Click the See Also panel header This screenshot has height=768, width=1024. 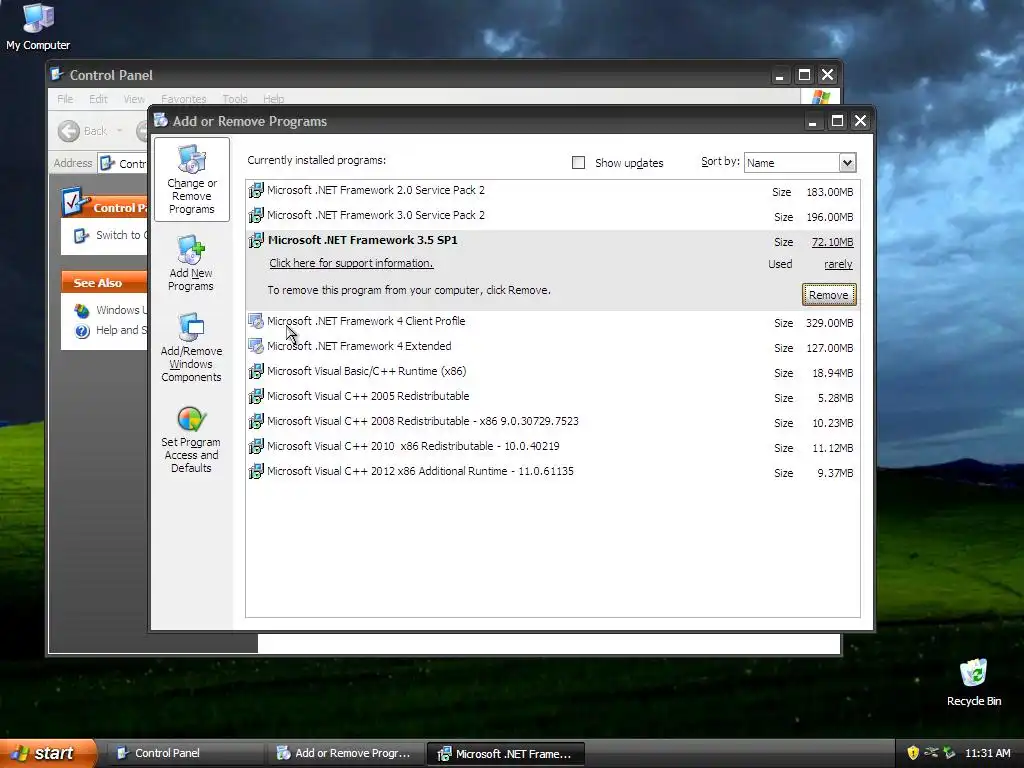(104, 283)
